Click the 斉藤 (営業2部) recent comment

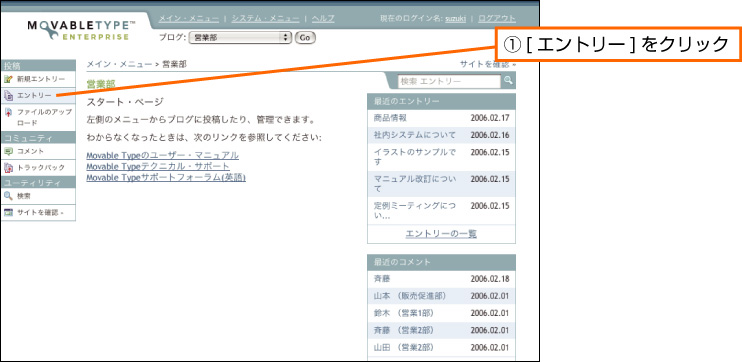click(404, 330)
